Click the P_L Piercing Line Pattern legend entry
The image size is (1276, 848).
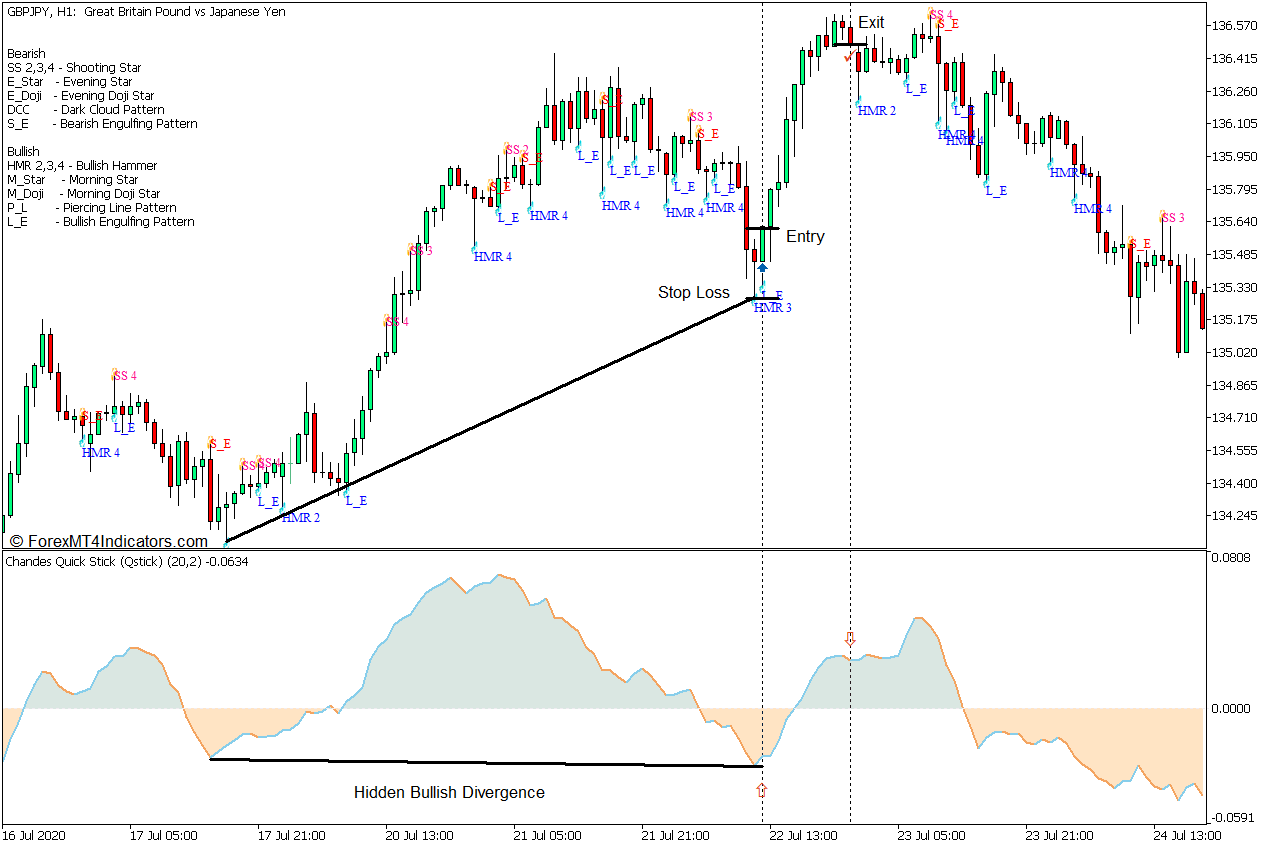91,208
